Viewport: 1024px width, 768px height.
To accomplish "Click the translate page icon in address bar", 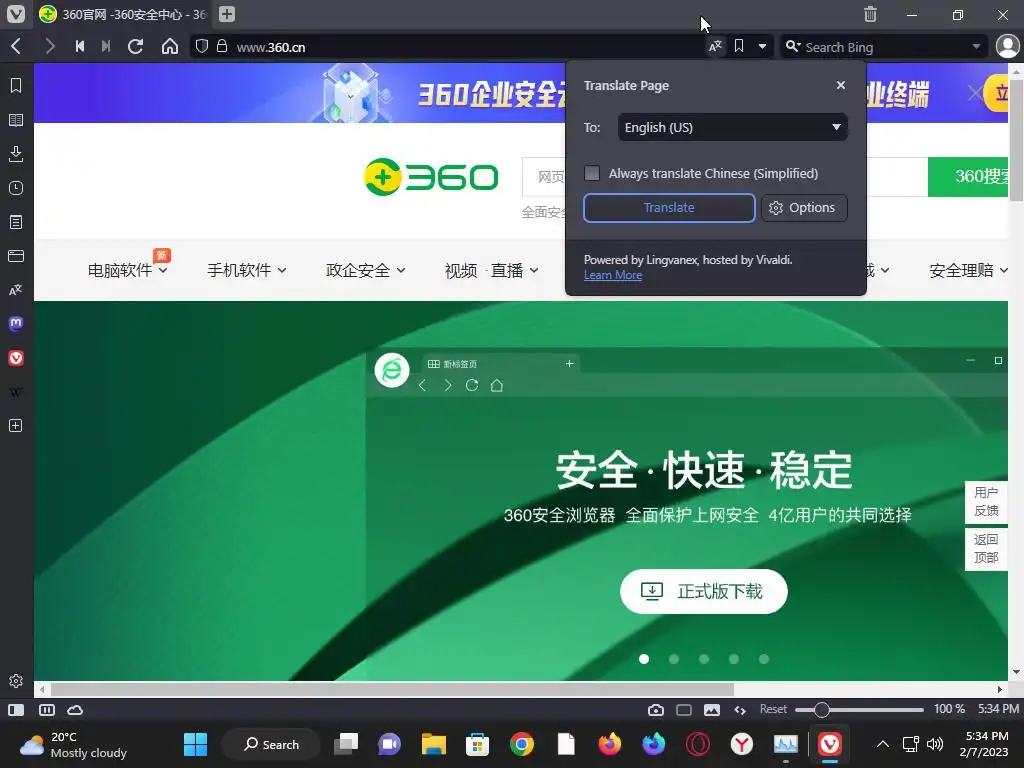I will 716,46.
